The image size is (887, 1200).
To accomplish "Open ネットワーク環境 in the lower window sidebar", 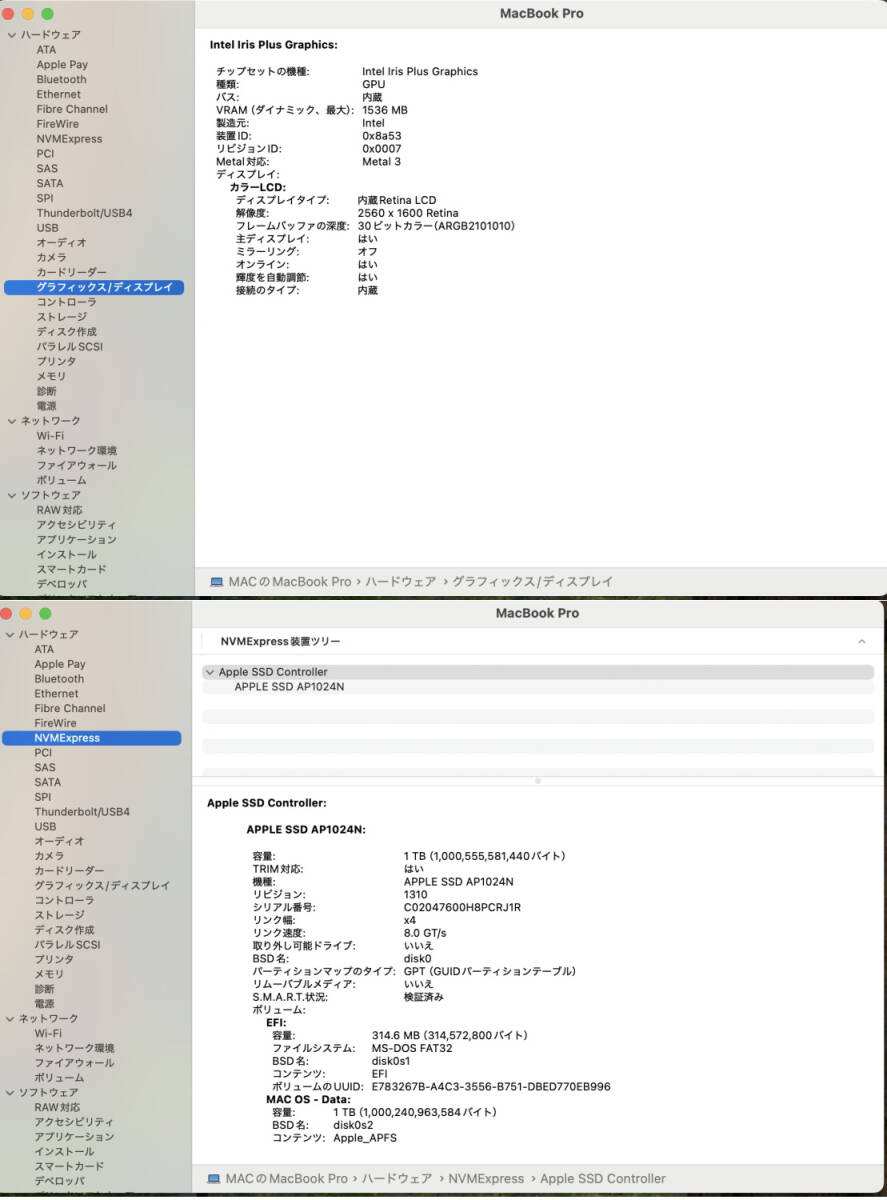I will [74, 1049].
